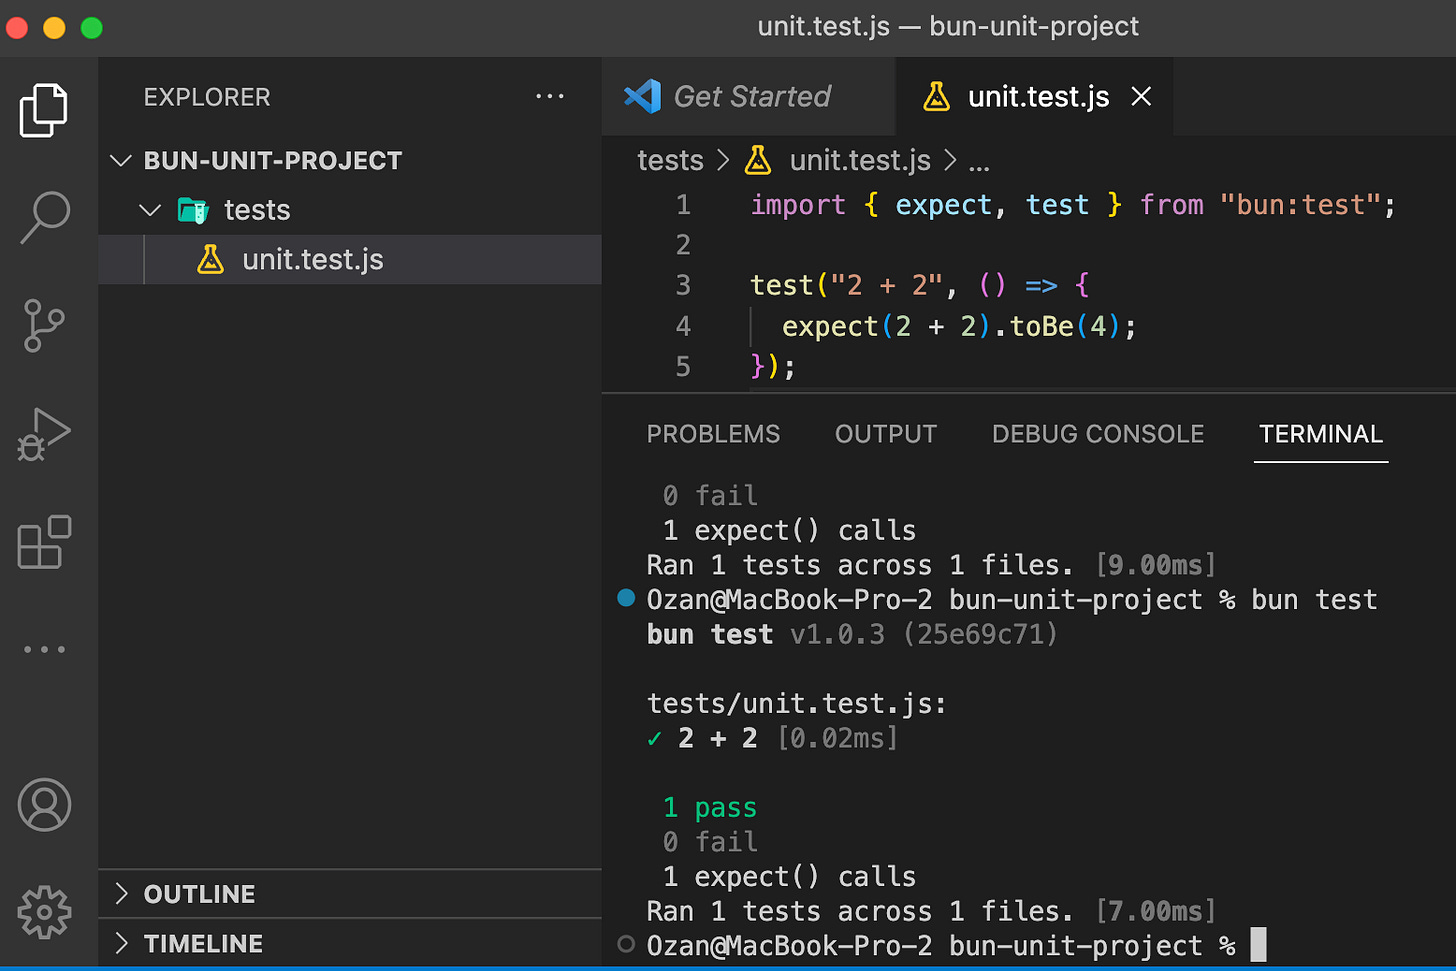
Task: Open the Source Control view icon
Action: point(44,325)
